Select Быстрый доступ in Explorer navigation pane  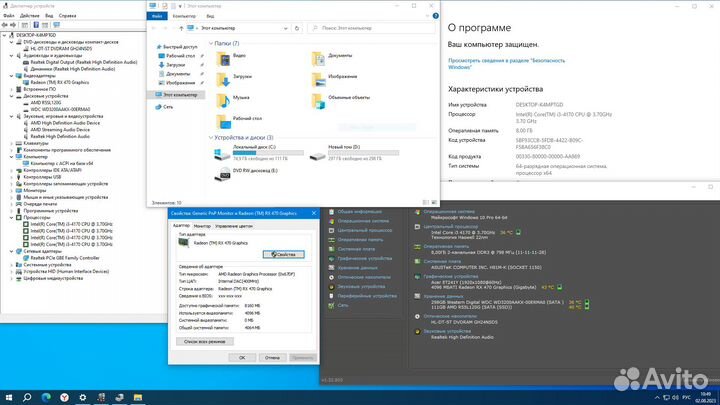177,47
